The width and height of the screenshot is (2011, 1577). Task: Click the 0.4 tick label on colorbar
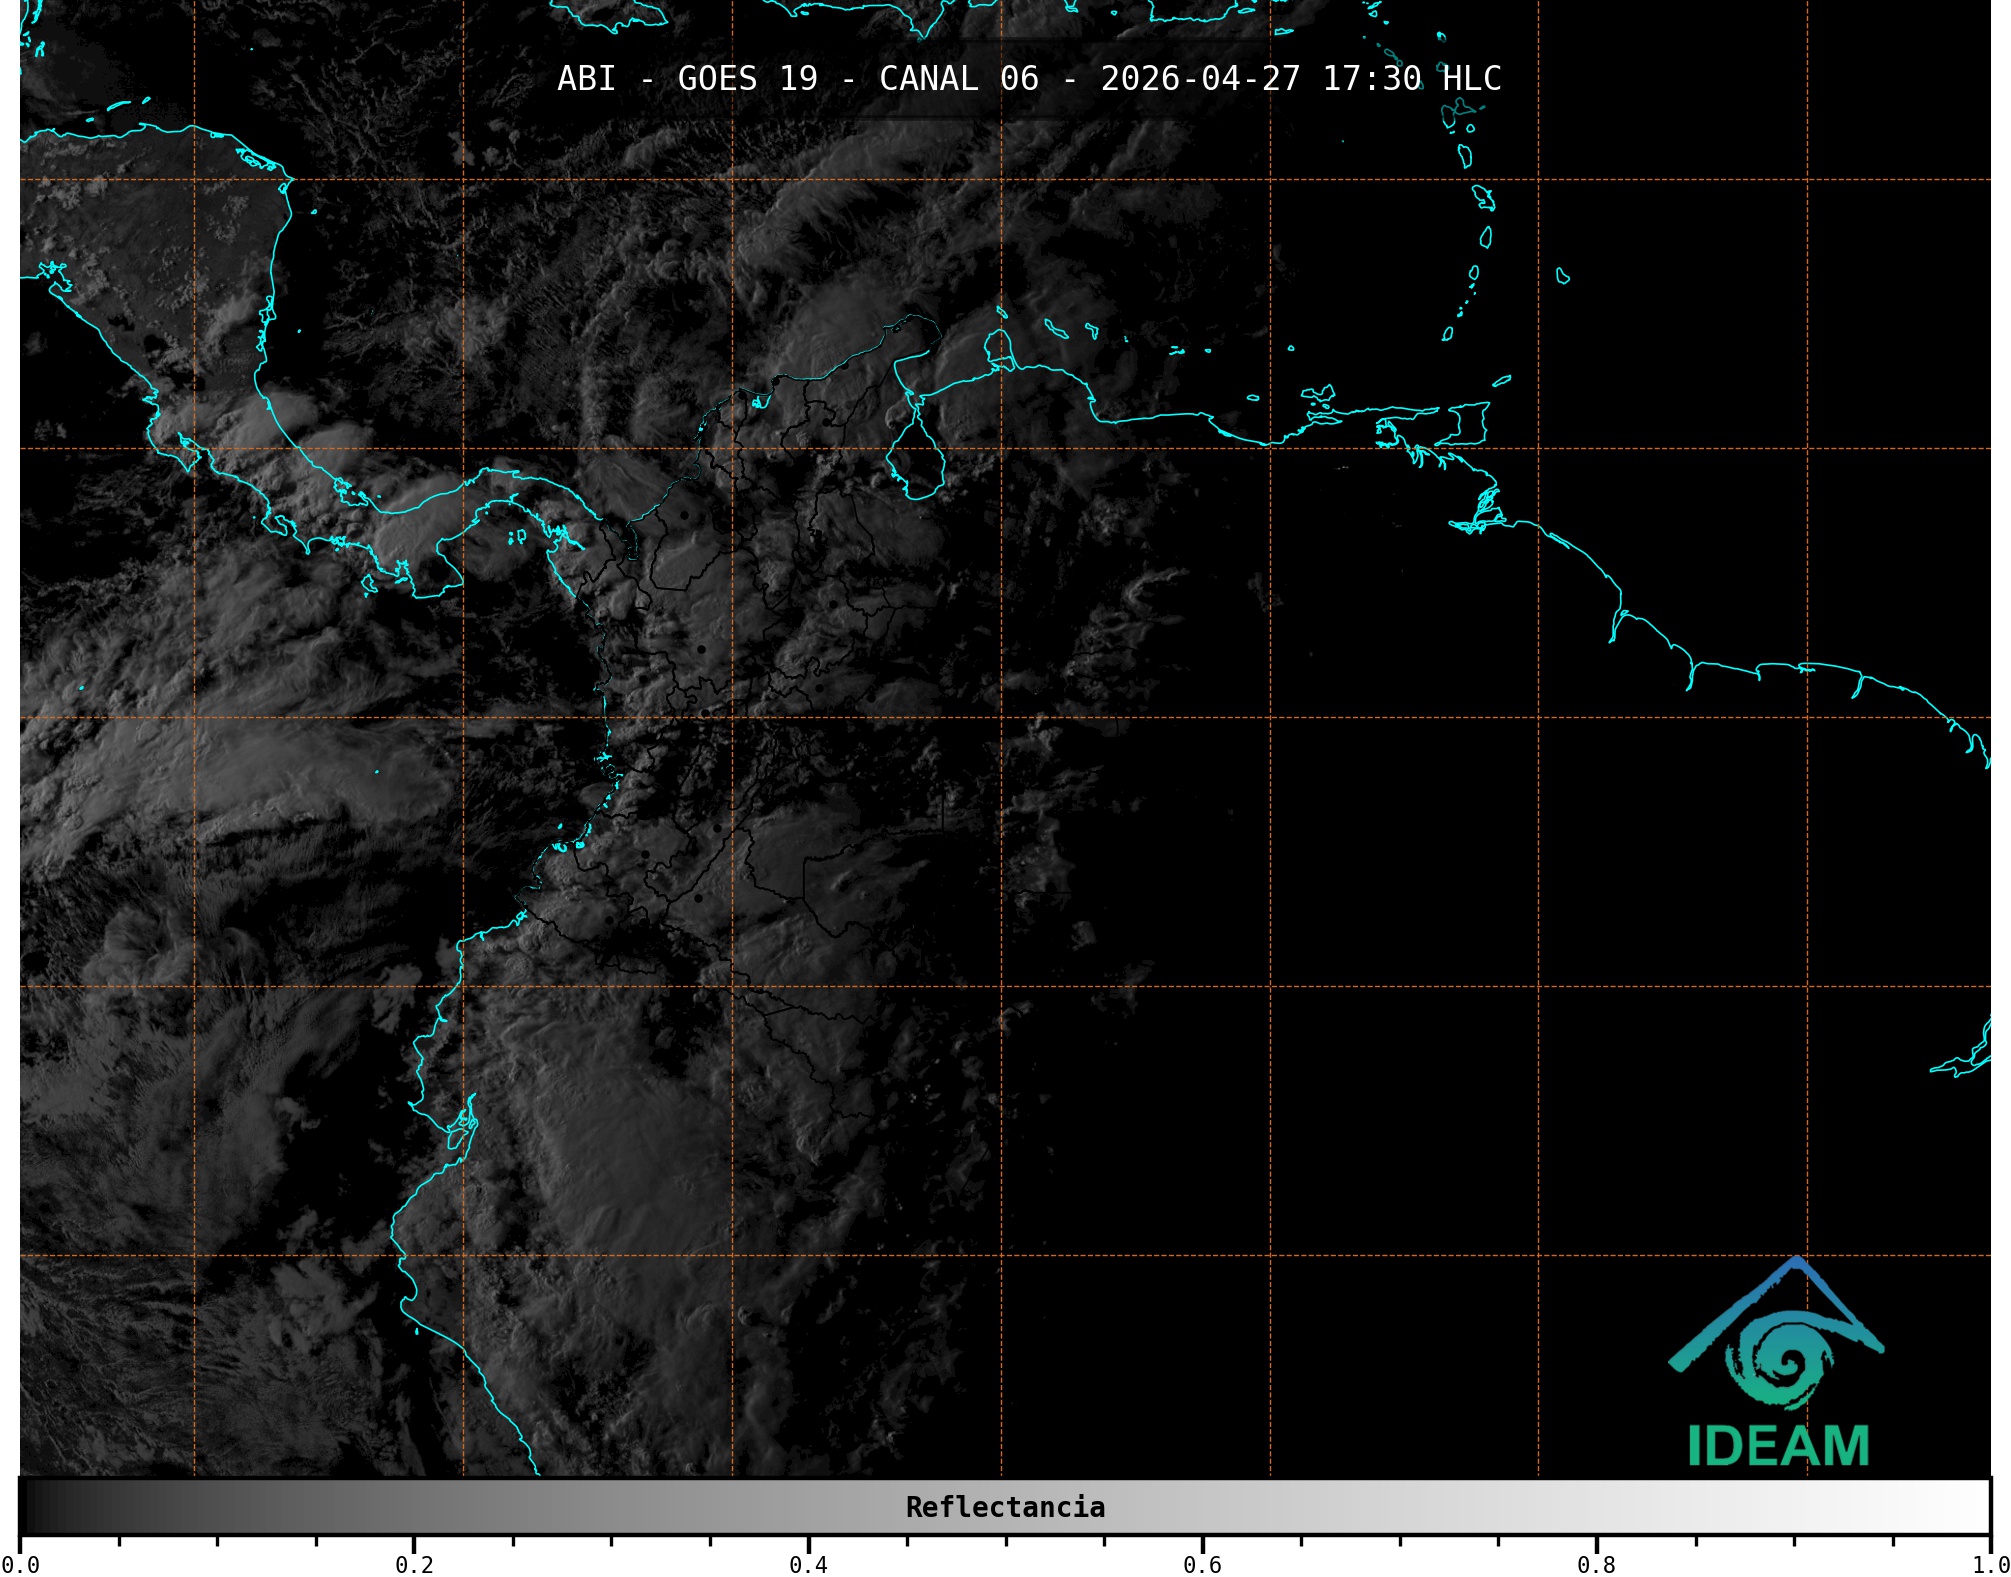tap(808, 1564)
